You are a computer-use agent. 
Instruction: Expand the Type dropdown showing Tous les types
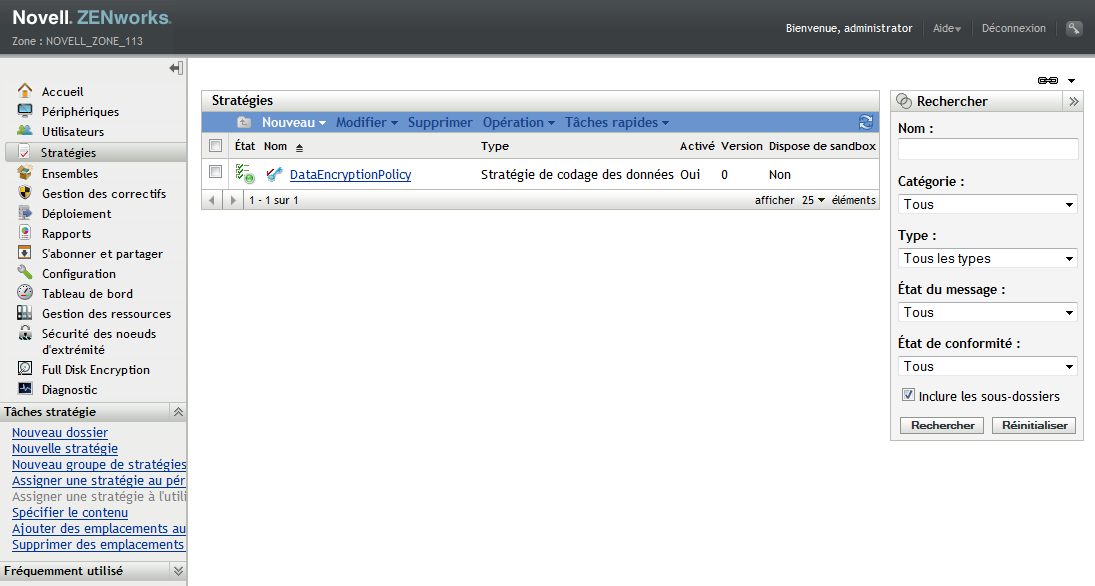987,258
